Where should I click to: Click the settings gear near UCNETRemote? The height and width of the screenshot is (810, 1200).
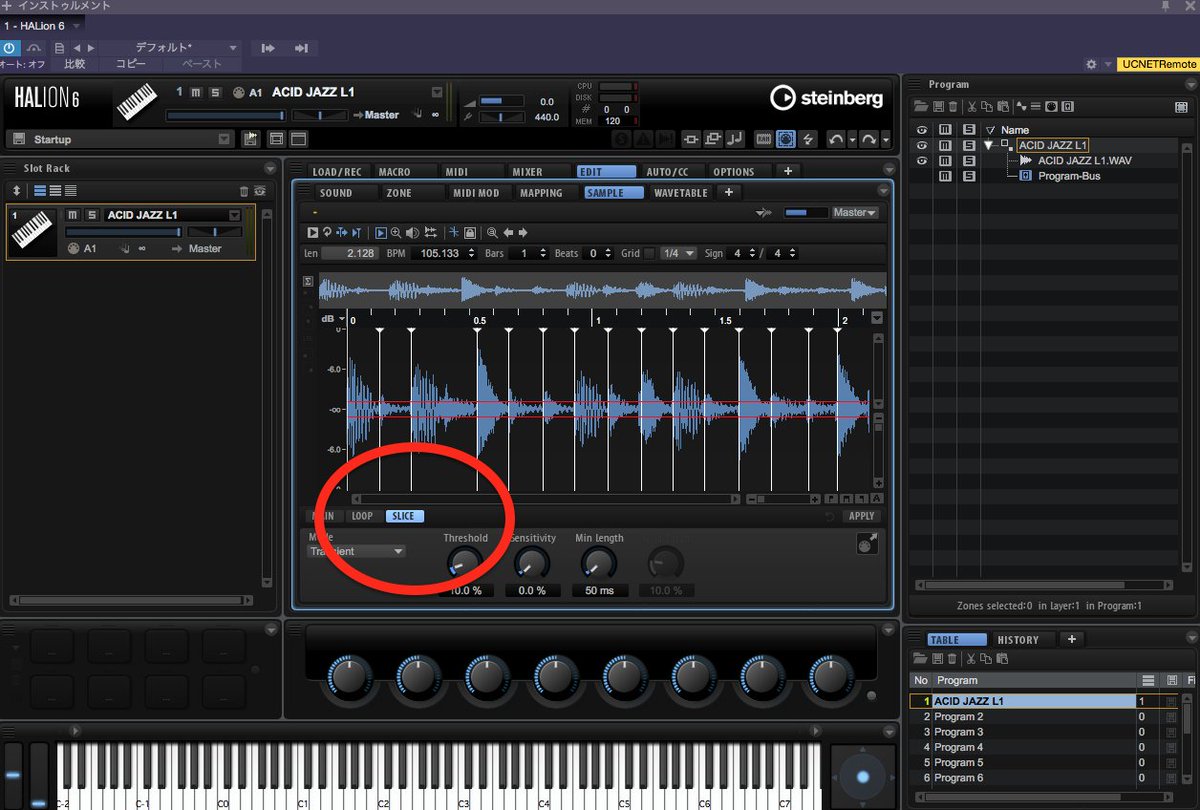pyautogui.click(x=1091, y=64)
